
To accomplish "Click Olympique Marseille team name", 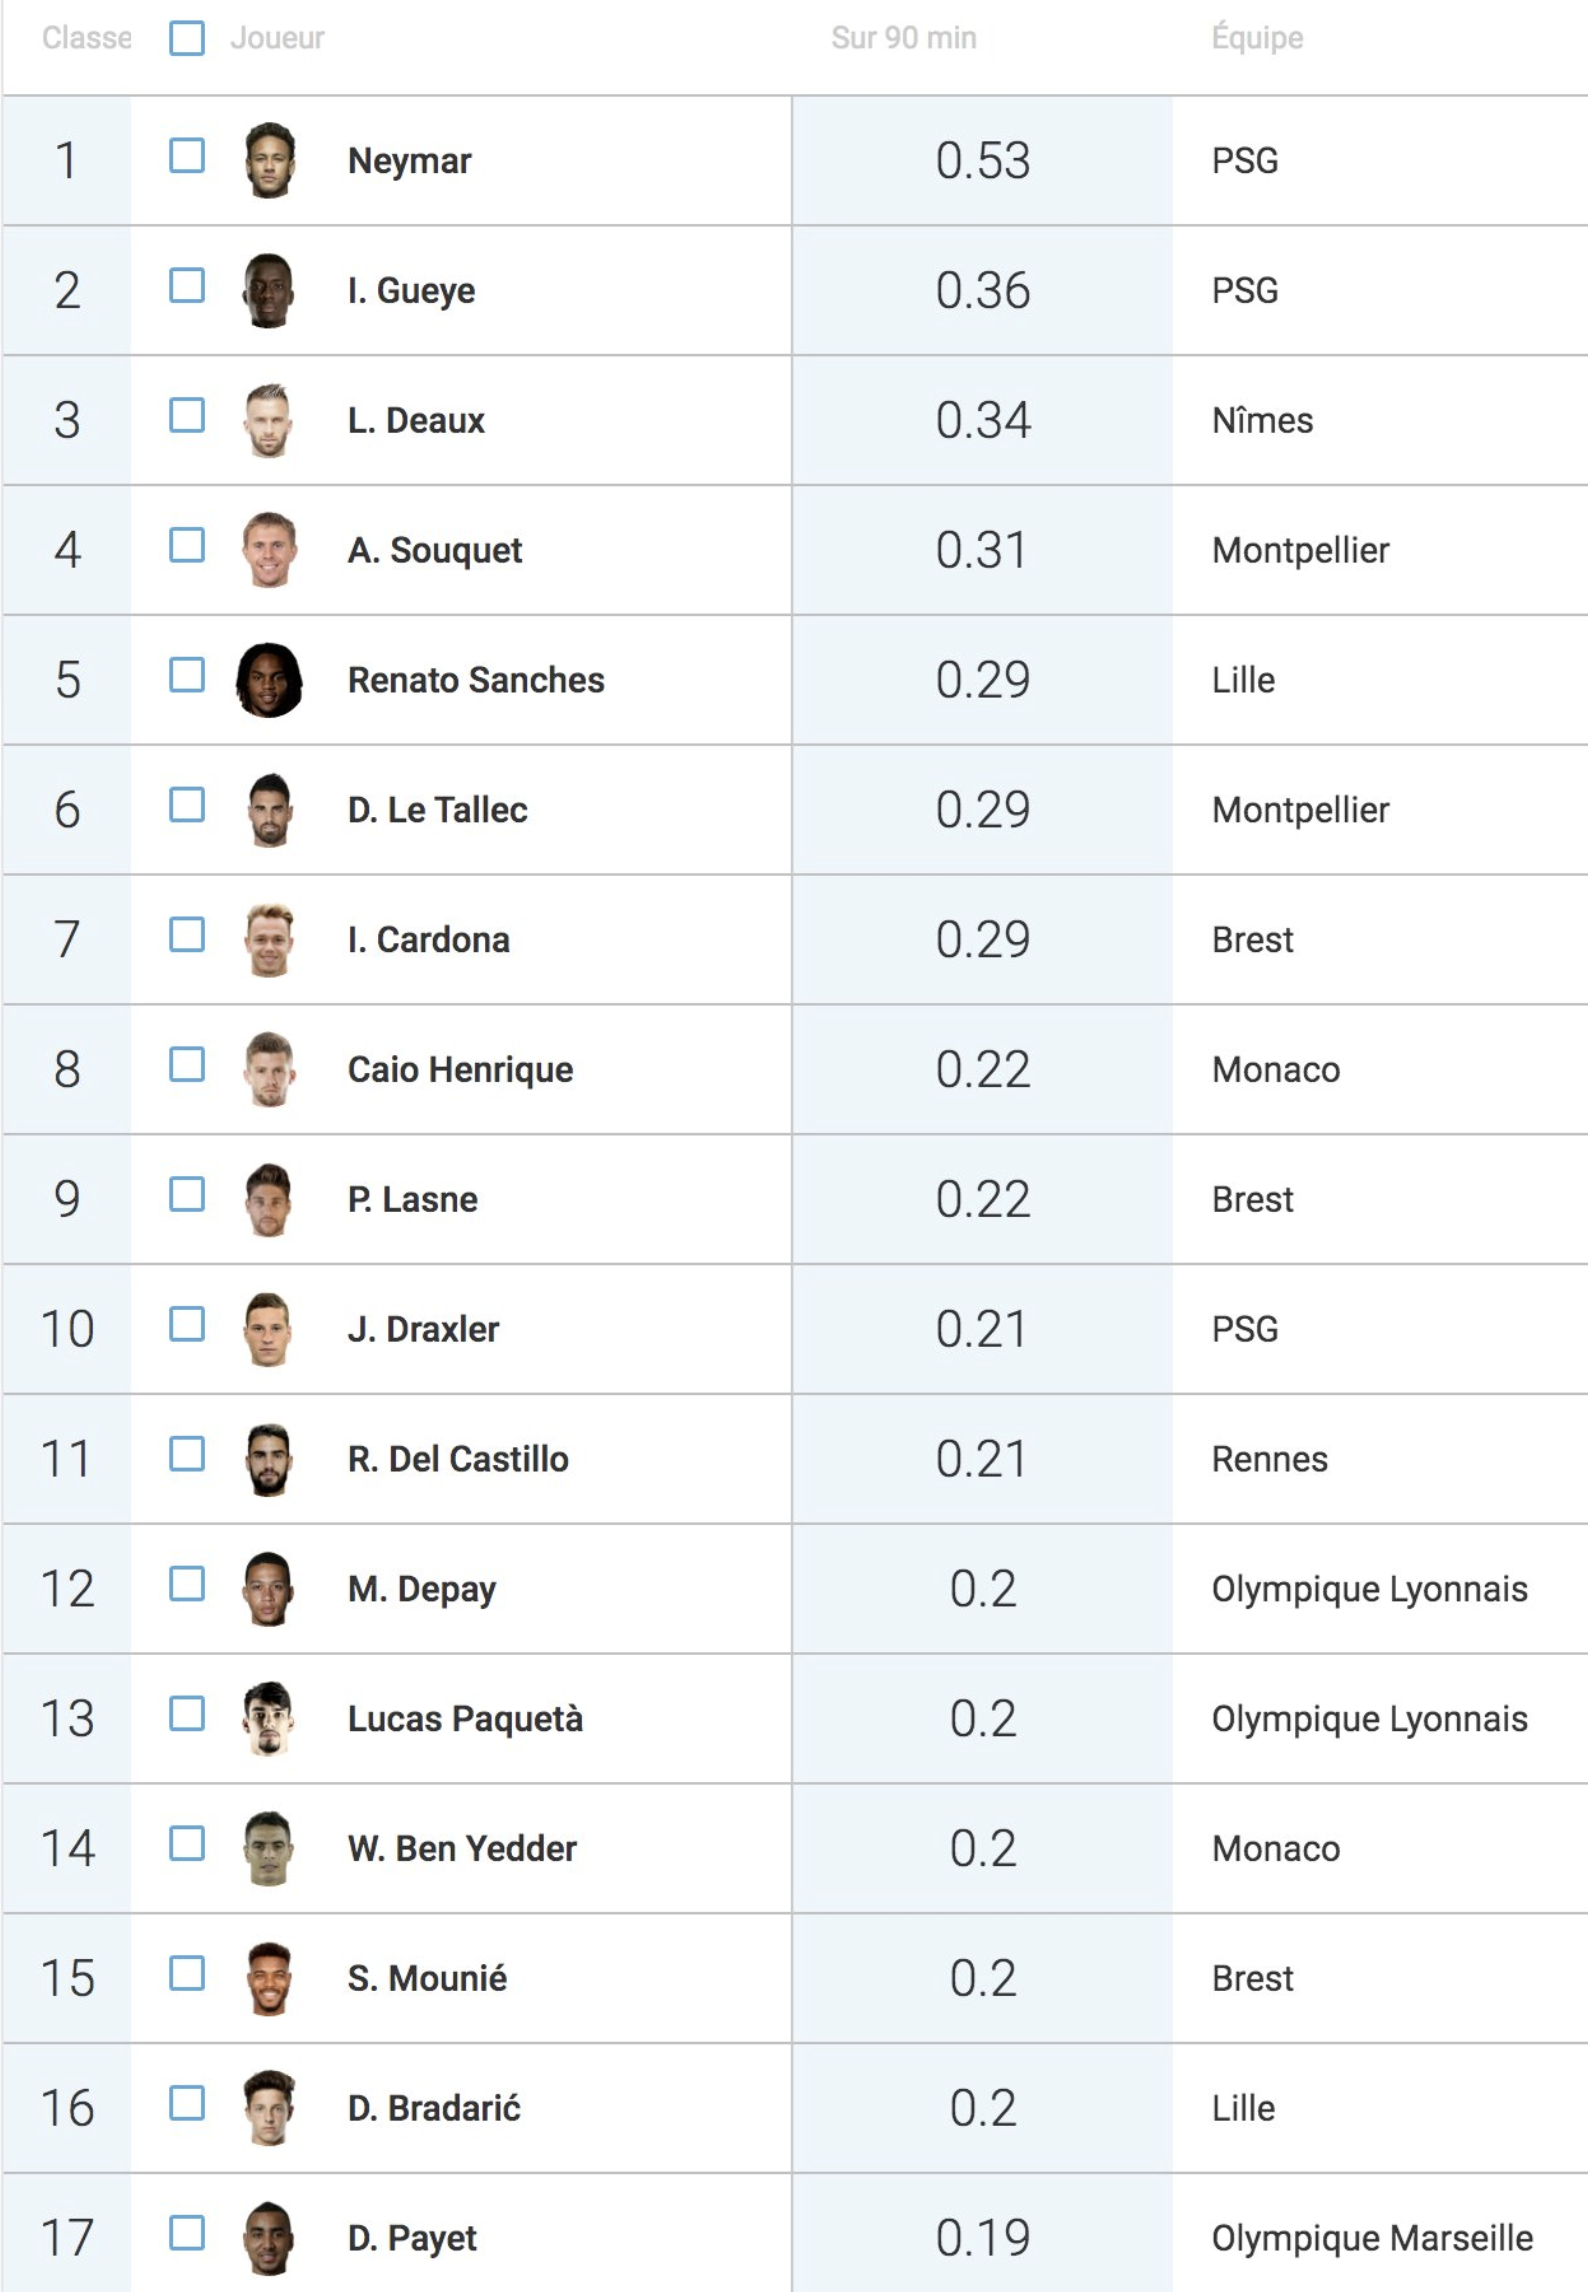I will 1372,2238.
